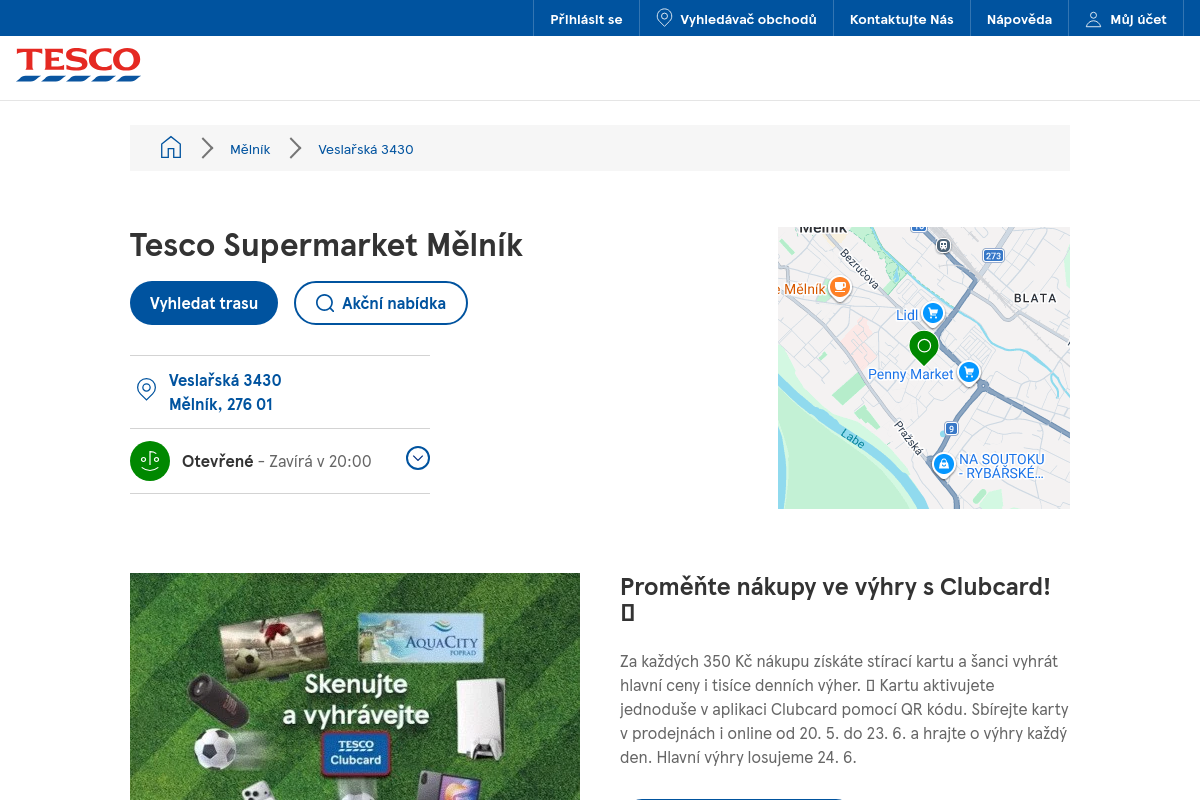Image resolution: width=1200 pixels, height=800 pixels.
Task: Open Přihlásit se in the top bar
Action: click(586, 19)
